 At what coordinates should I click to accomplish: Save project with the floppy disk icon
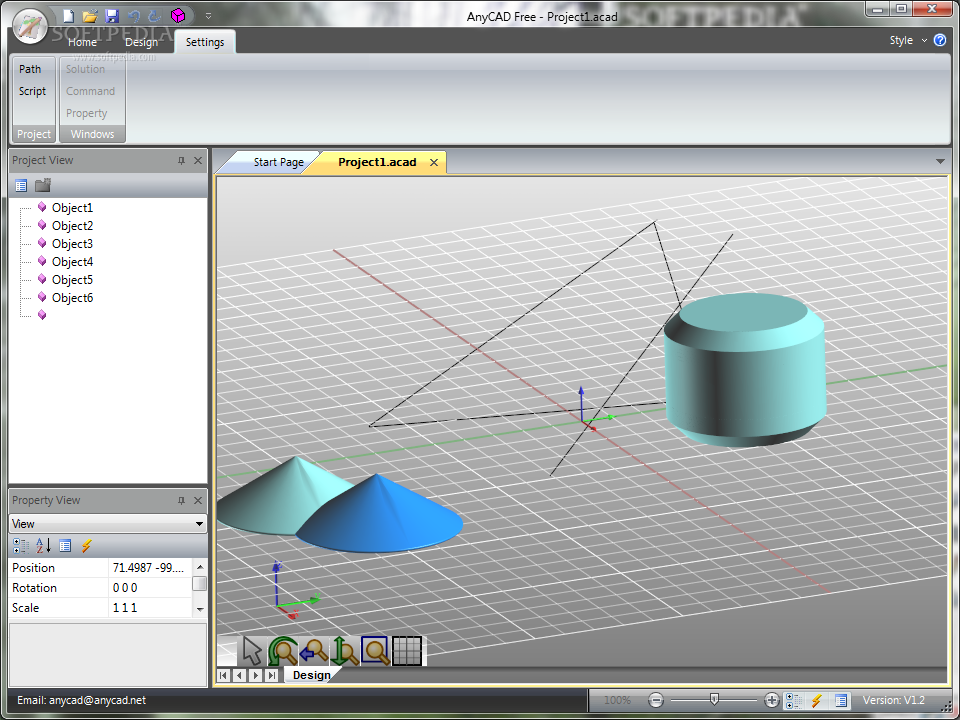(x=111, y=15)
